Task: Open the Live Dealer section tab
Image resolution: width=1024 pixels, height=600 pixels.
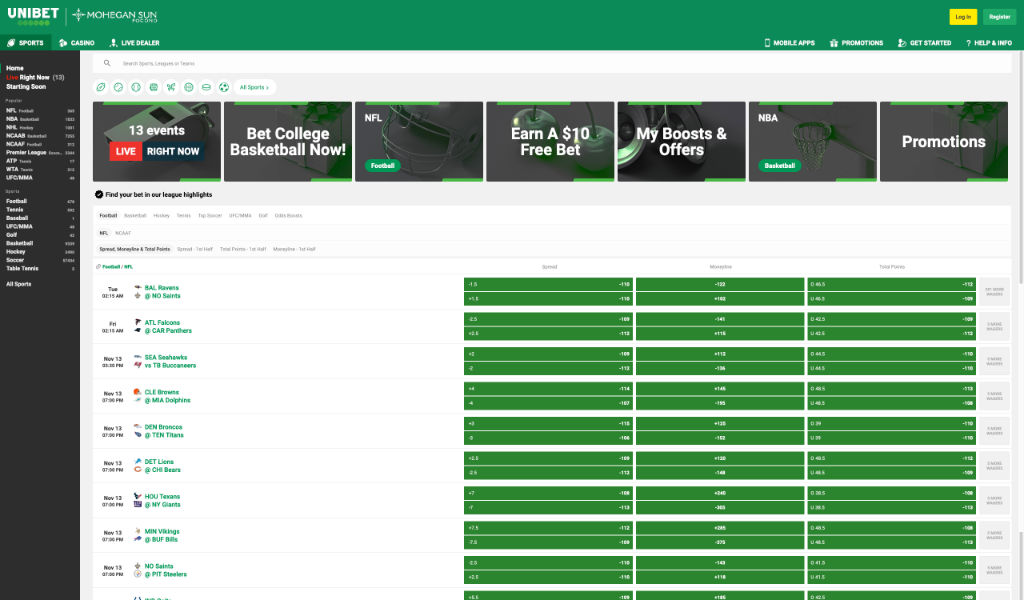Action: tap(134, 42)
